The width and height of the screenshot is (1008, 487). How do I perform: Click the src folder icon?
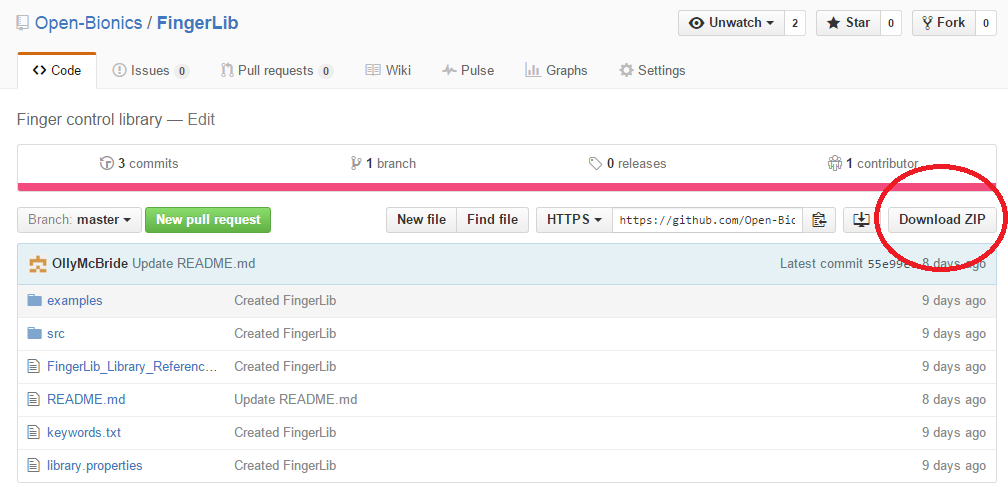coord(34,333)
